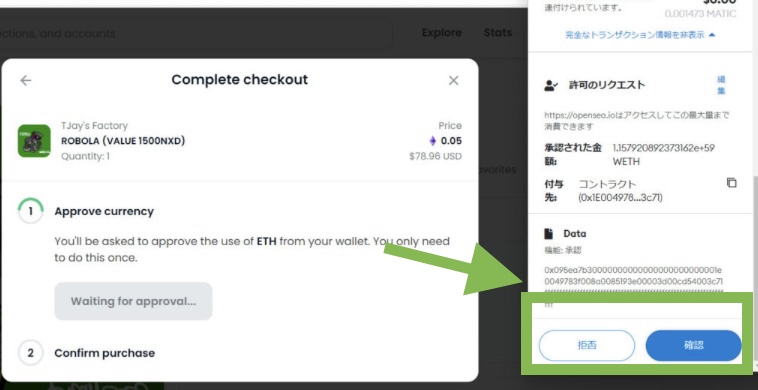Click the 拒否 reject button
The width and height of the screenshot is (758, 390).
coord(587,346)
